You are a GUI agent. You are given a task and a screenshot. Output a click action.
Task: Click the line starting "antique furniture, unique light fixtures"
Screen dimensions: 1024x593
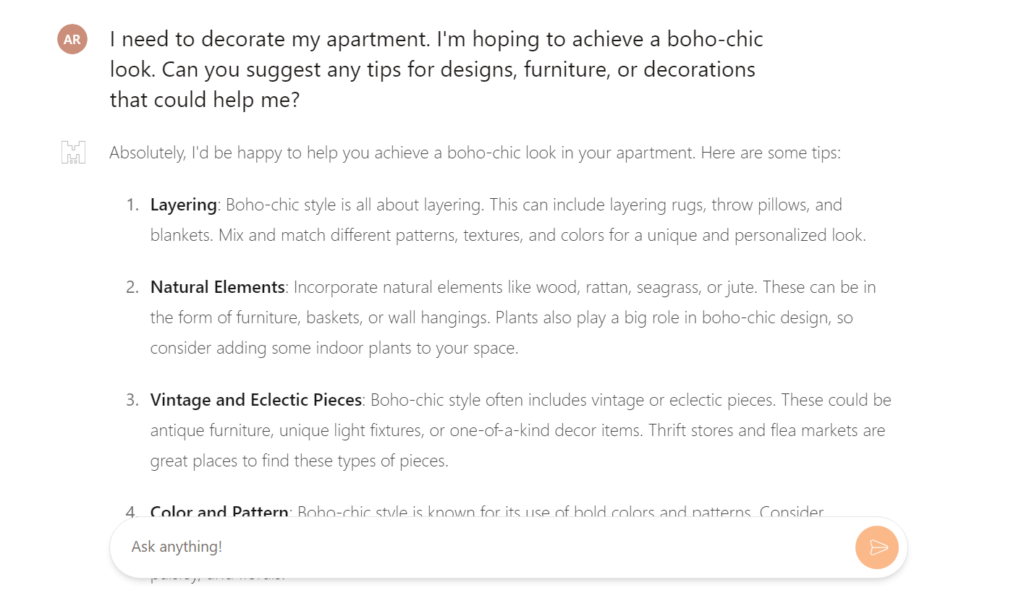(x=517, y=431)
